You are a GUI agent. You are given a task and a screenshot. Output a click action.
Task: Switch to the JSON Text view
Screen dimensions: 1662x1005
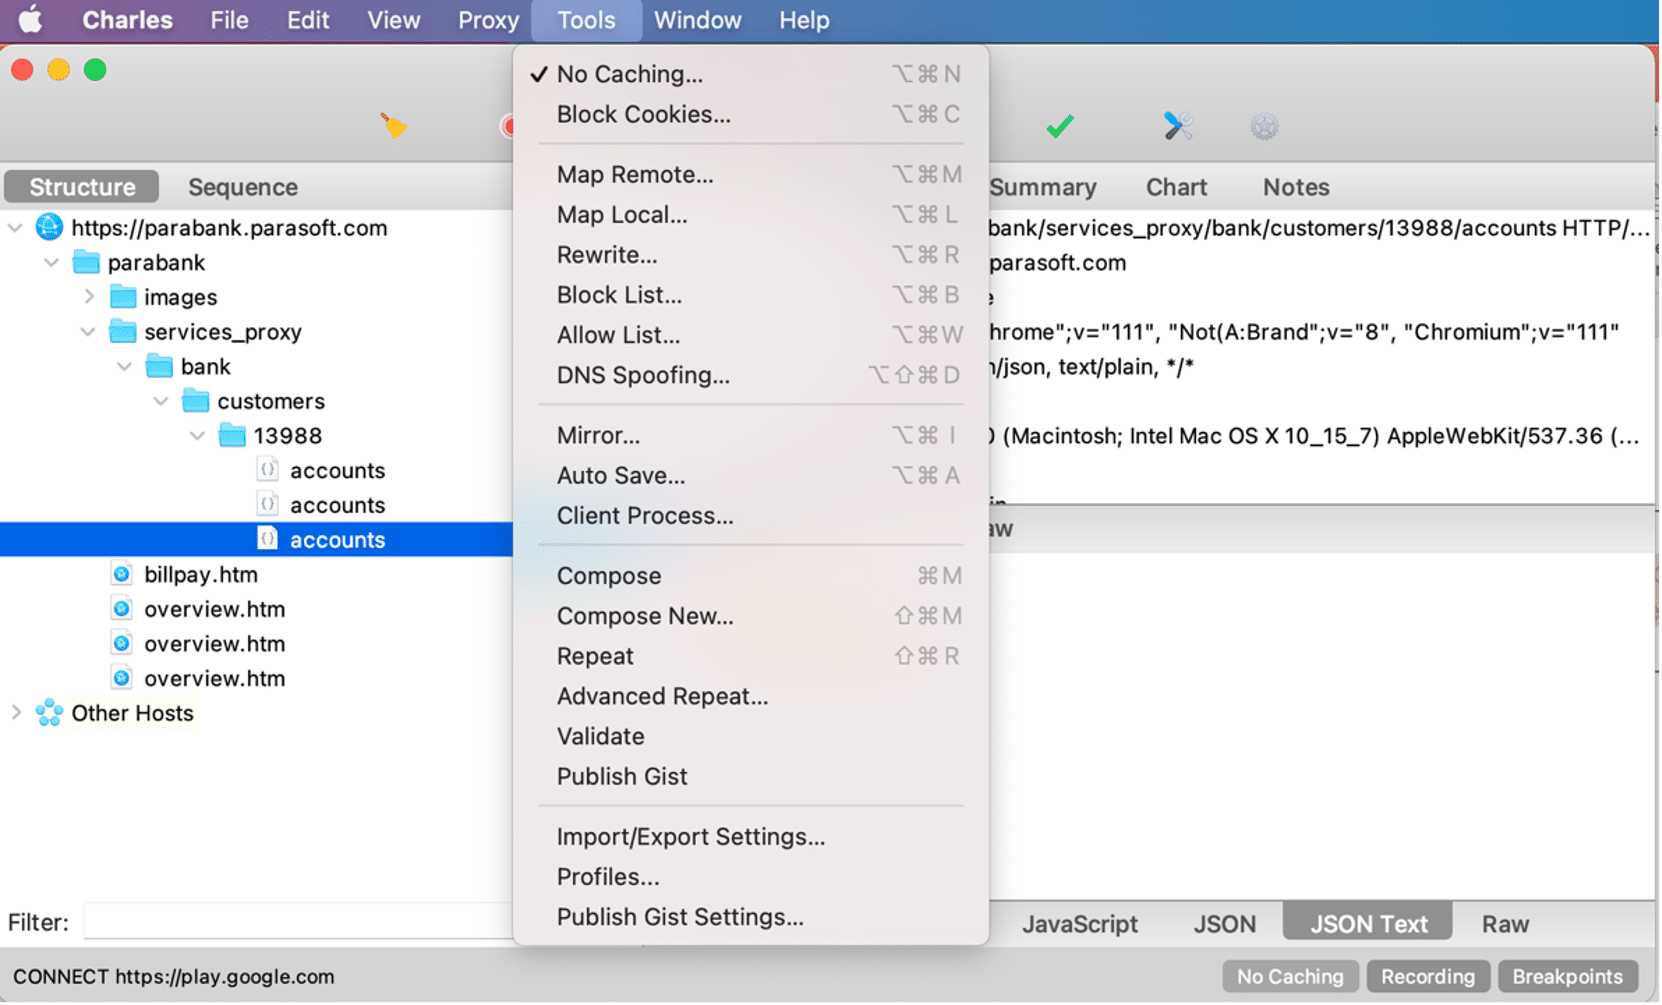[1367, 923]
